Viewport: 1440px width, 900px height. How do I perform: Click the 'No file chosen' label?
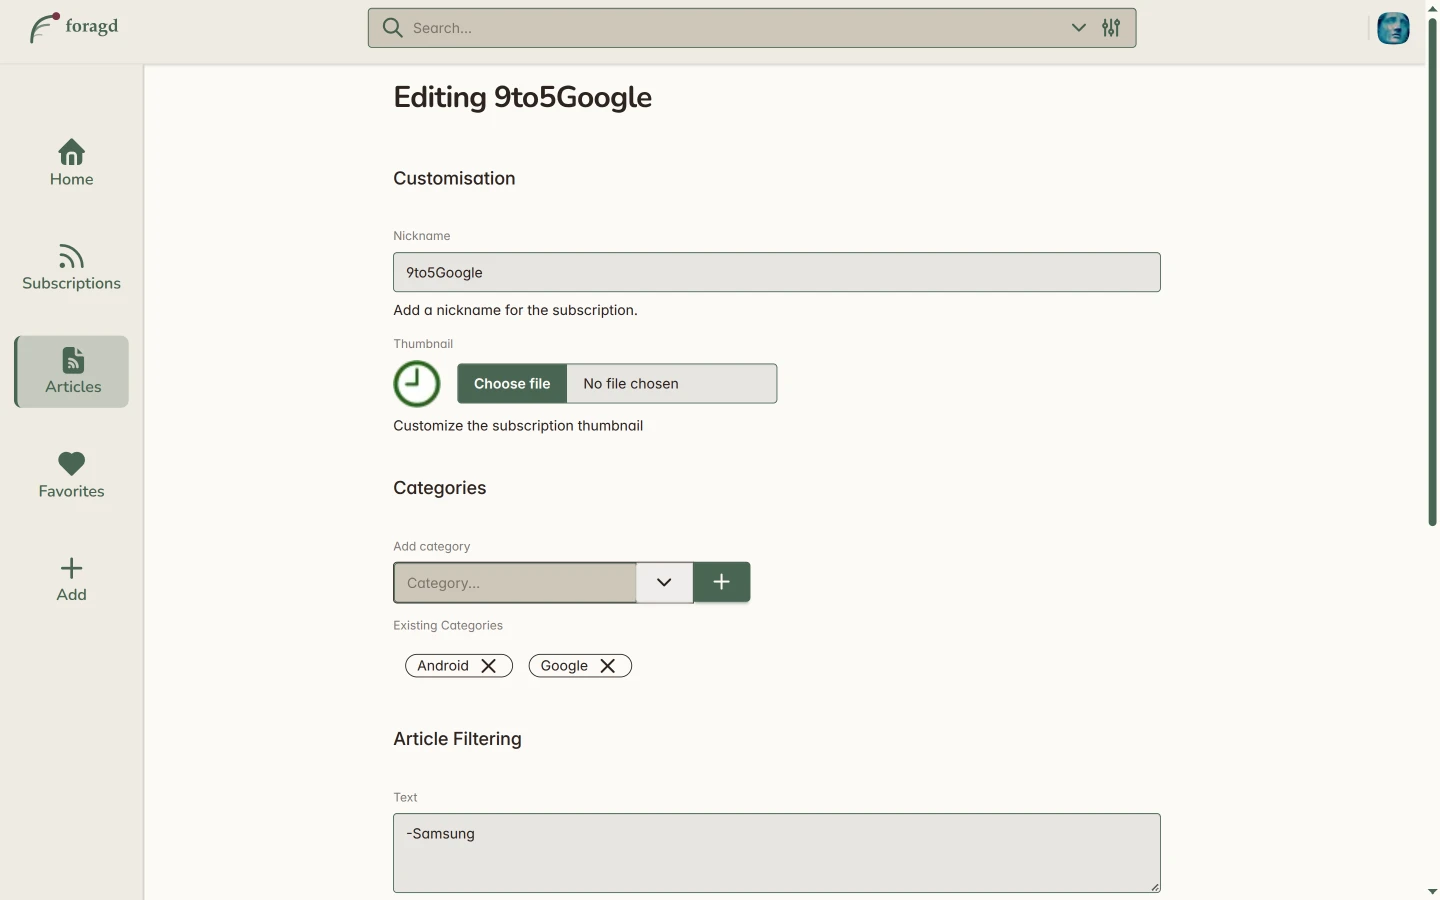pos(631,383)
